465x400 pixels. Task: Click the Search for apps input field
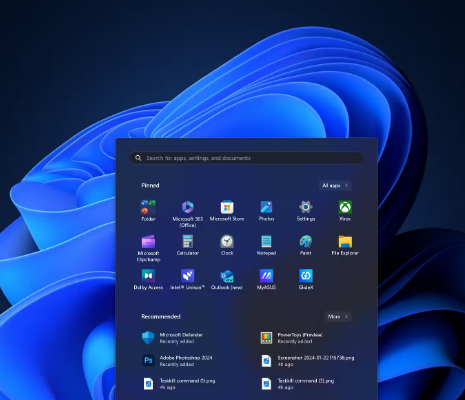click(x=246, y=158)
